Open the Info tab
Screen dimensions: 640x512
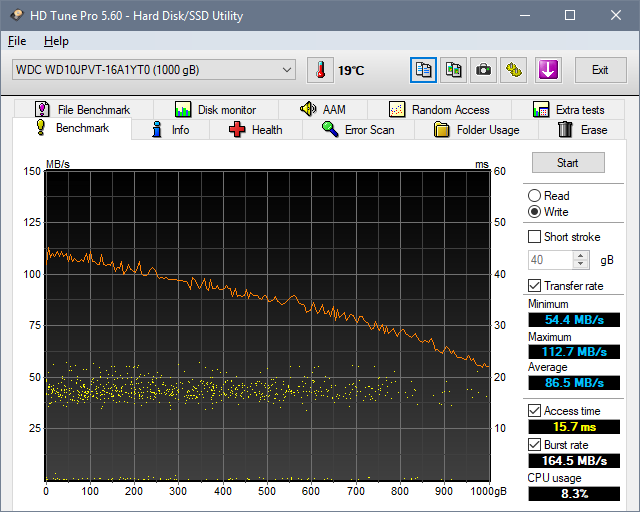coord(171,130)
